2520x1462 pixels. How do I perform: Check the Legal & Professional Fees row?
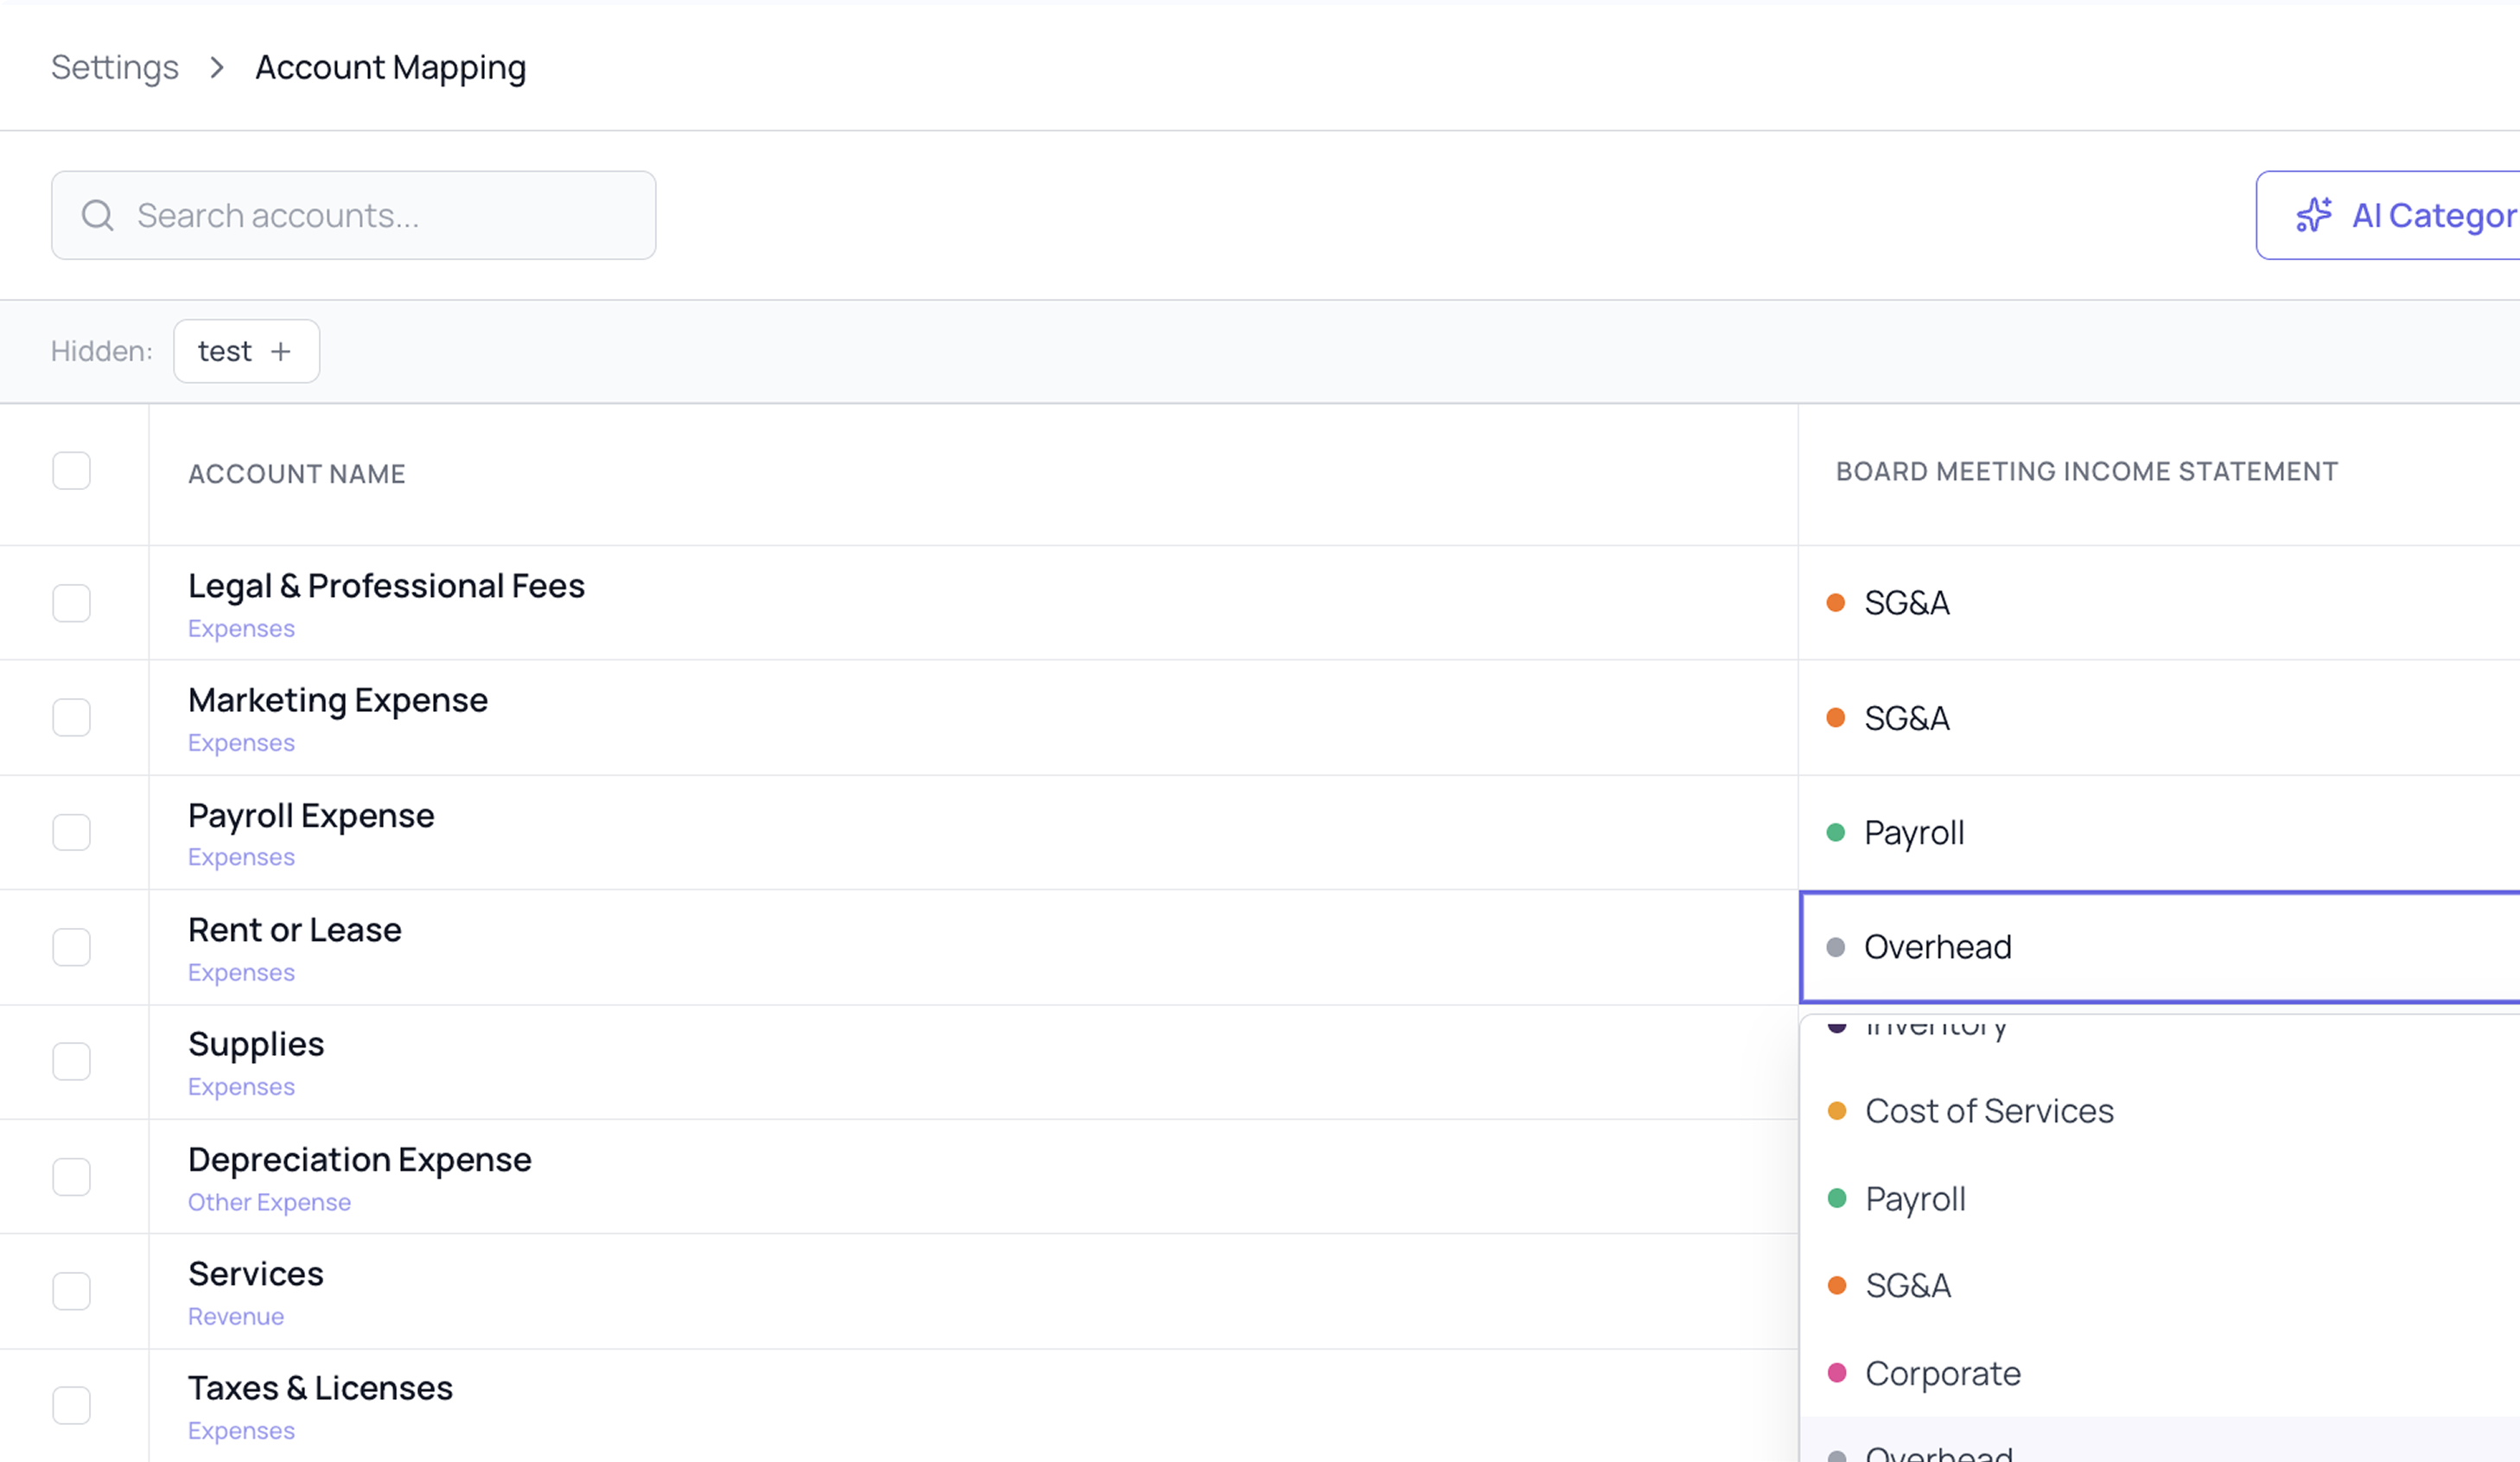click(71, 603)
